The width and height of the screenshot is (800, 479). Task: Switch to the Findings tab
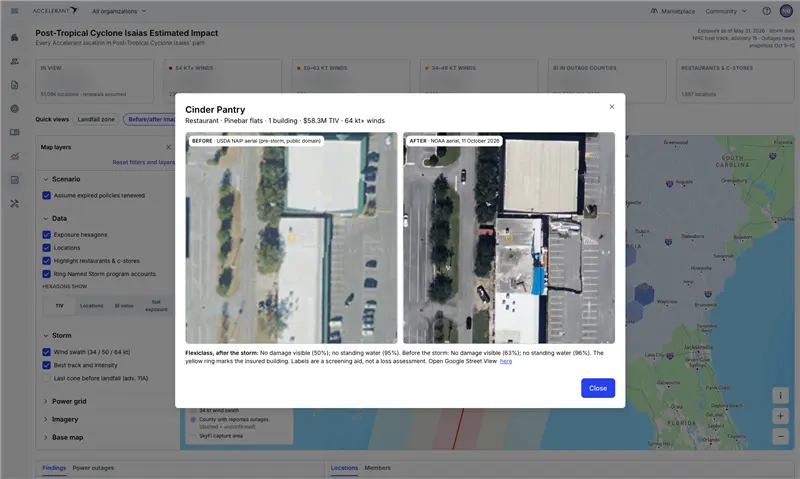(x=54, y=468)
